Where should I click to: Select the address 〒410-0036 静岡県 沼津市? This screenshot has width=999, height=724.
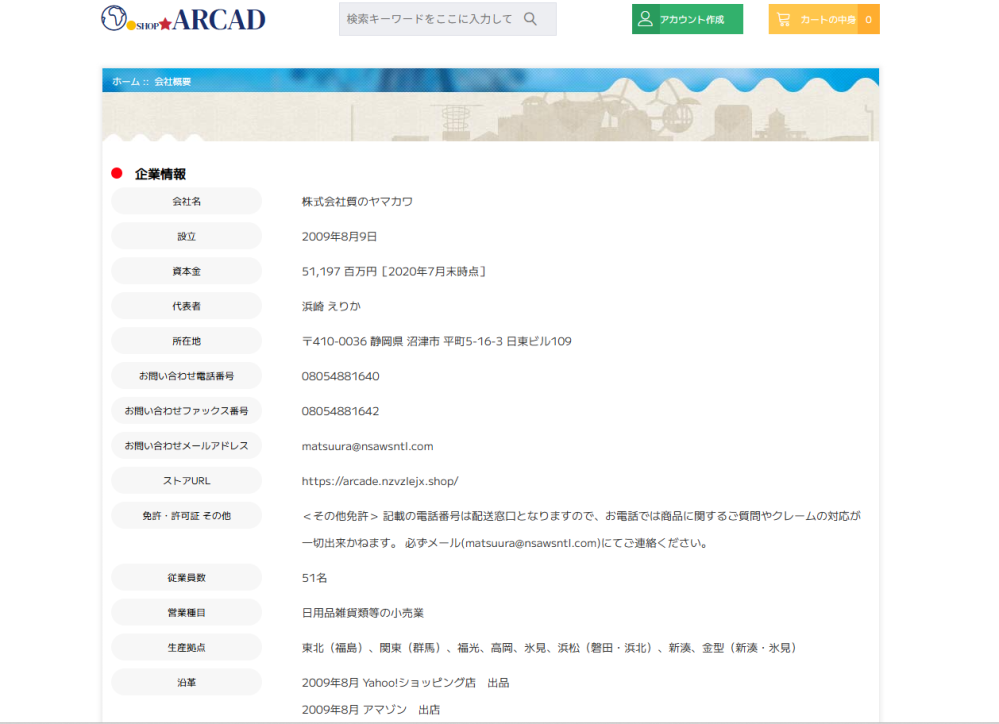(436, 342)
